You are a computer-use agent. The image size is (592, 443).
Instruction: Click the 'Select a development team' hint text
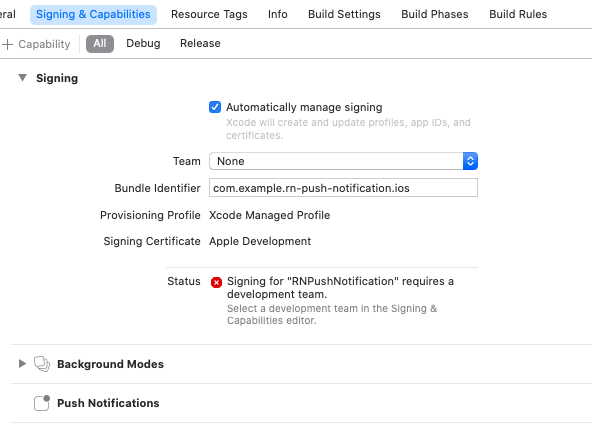click(332, 314)
